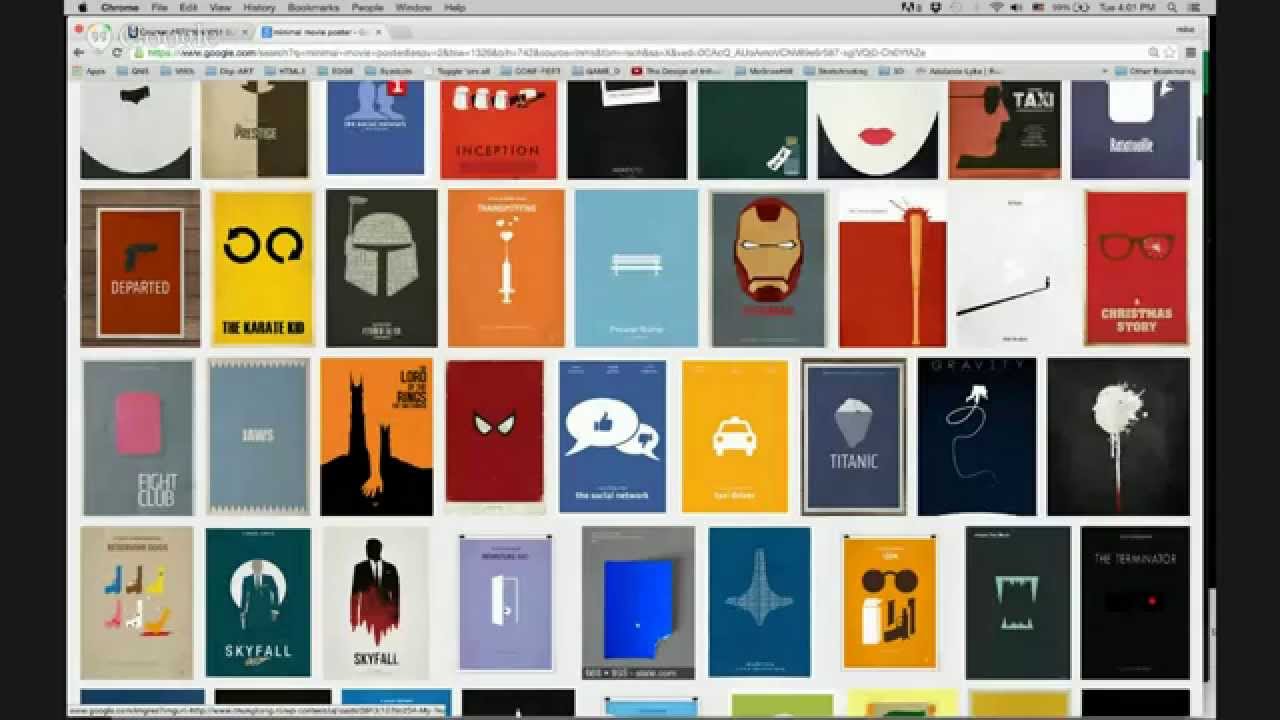The height and width of the screenshot is (720, 1280).
Task: Open the Jaws gray poster
Action: (258, 437)
